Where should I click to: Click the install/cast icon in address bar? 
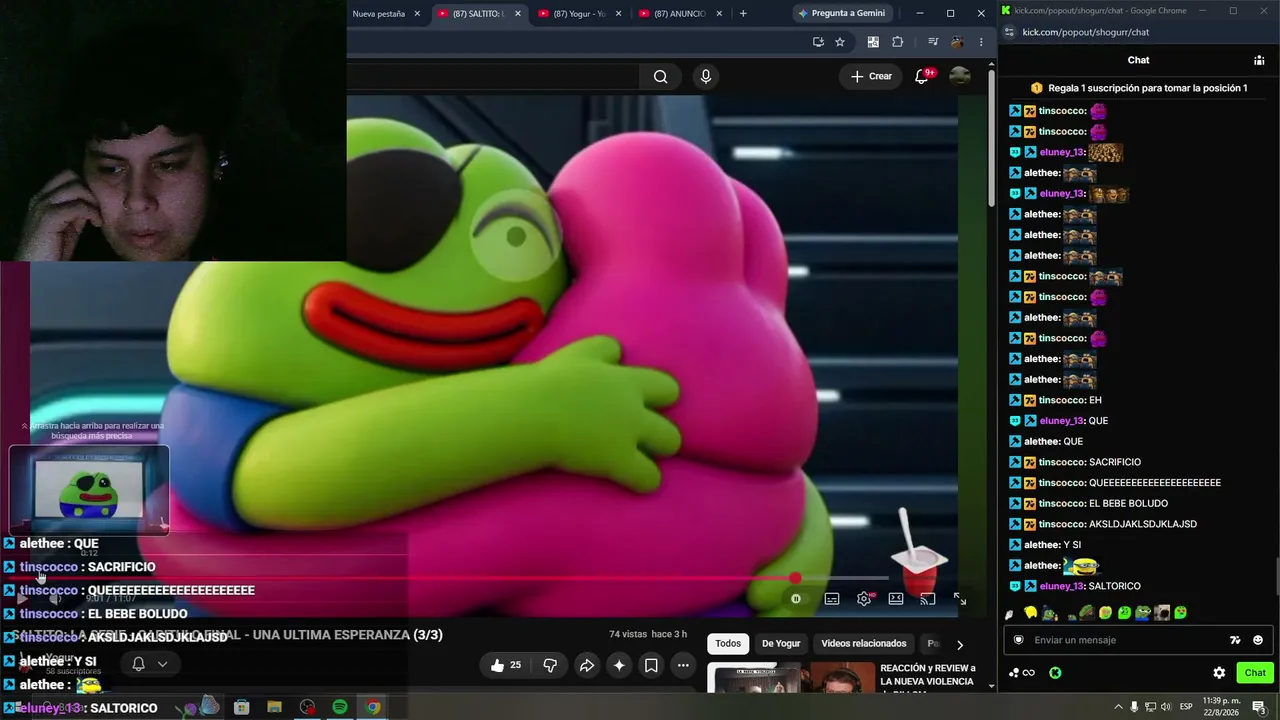tap(818, 42)
